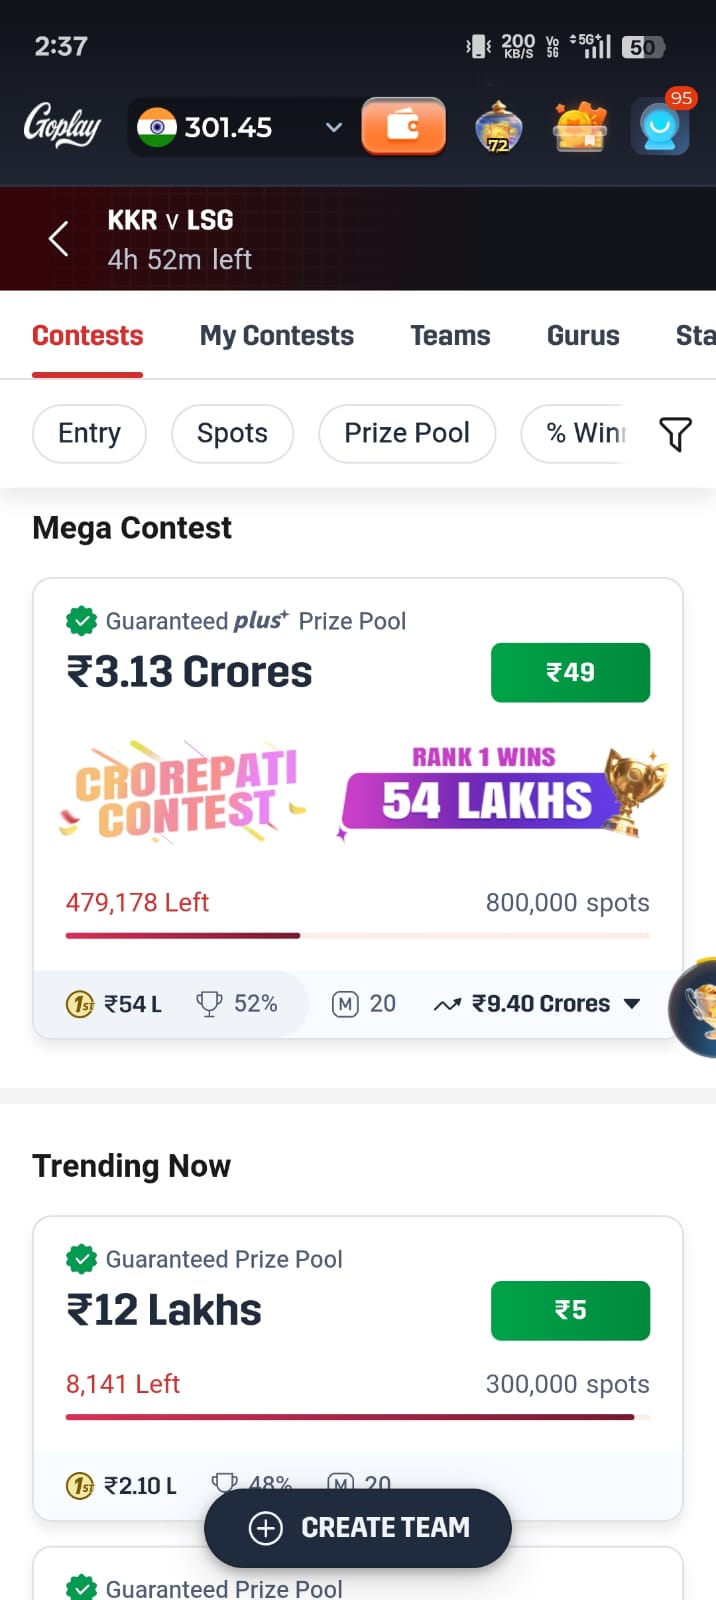The width and height of the screenshot is (716, 1600).
Task: Expand the ₹9.40 Crores winnings dropdown
Action: 634,1003
